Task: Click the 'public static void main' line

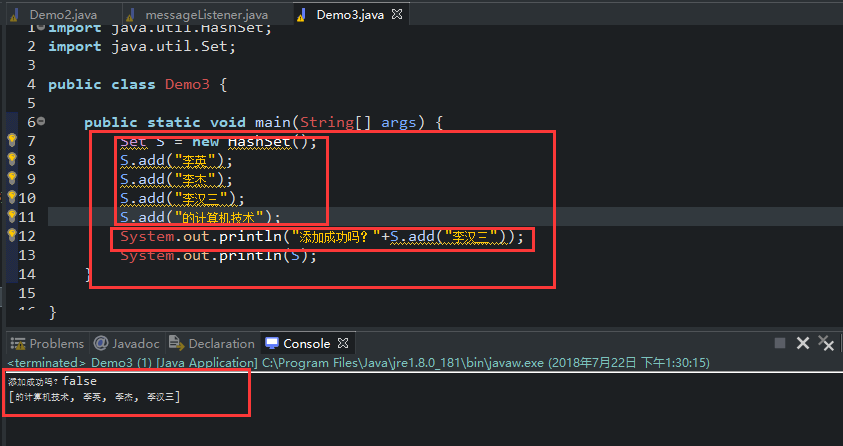Action: [263, 123]
